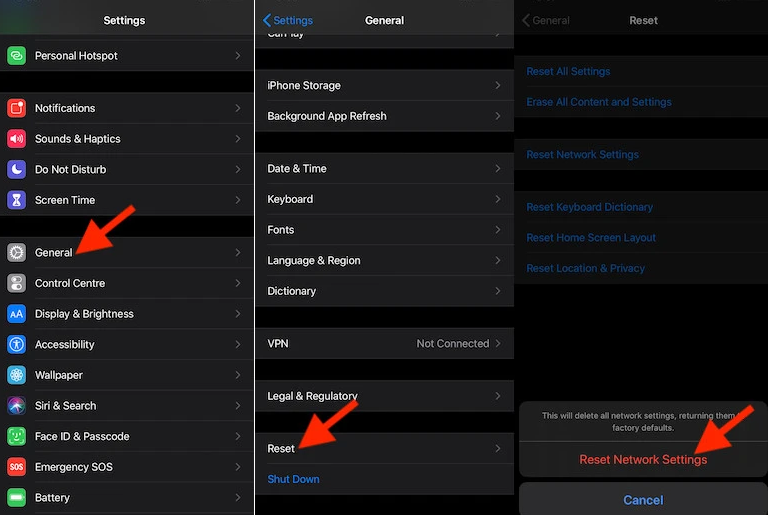Viewport: 768px width, 515px height.
Task: Open the Accessibility settings row
Action: tap(65, 345)
